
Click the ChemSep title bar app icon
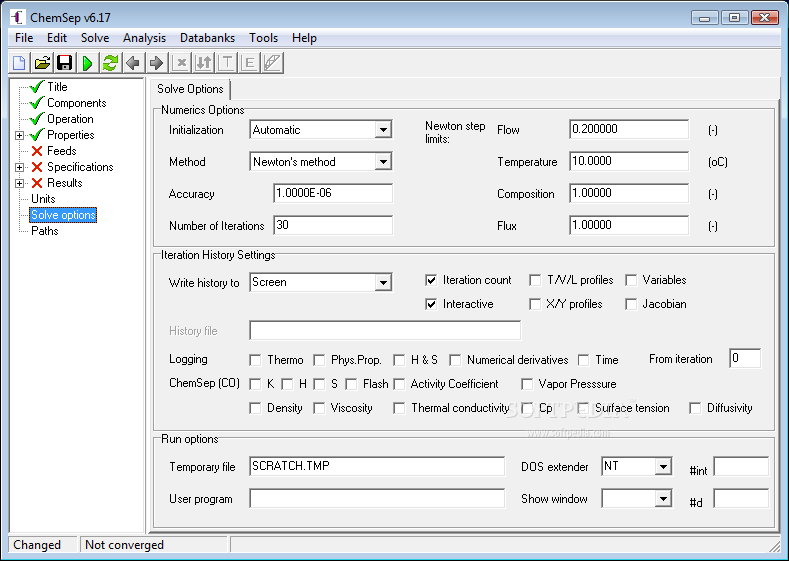(18, 17)
